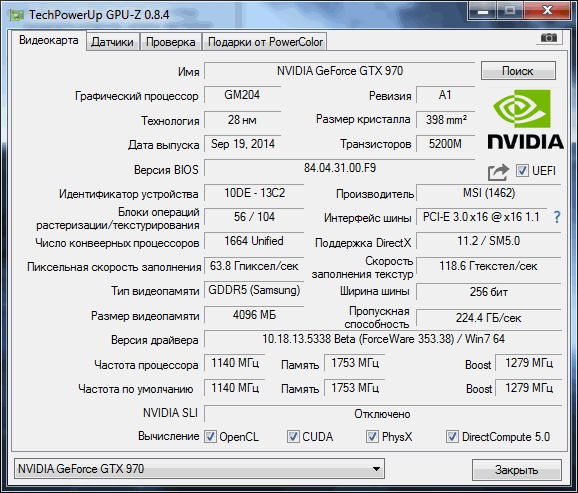This screenshot has width=578, height=493.
Task: Click the 224.4 ГБ/сек bandwidth value
Action: pyautogui.click(x=488, y=318)
